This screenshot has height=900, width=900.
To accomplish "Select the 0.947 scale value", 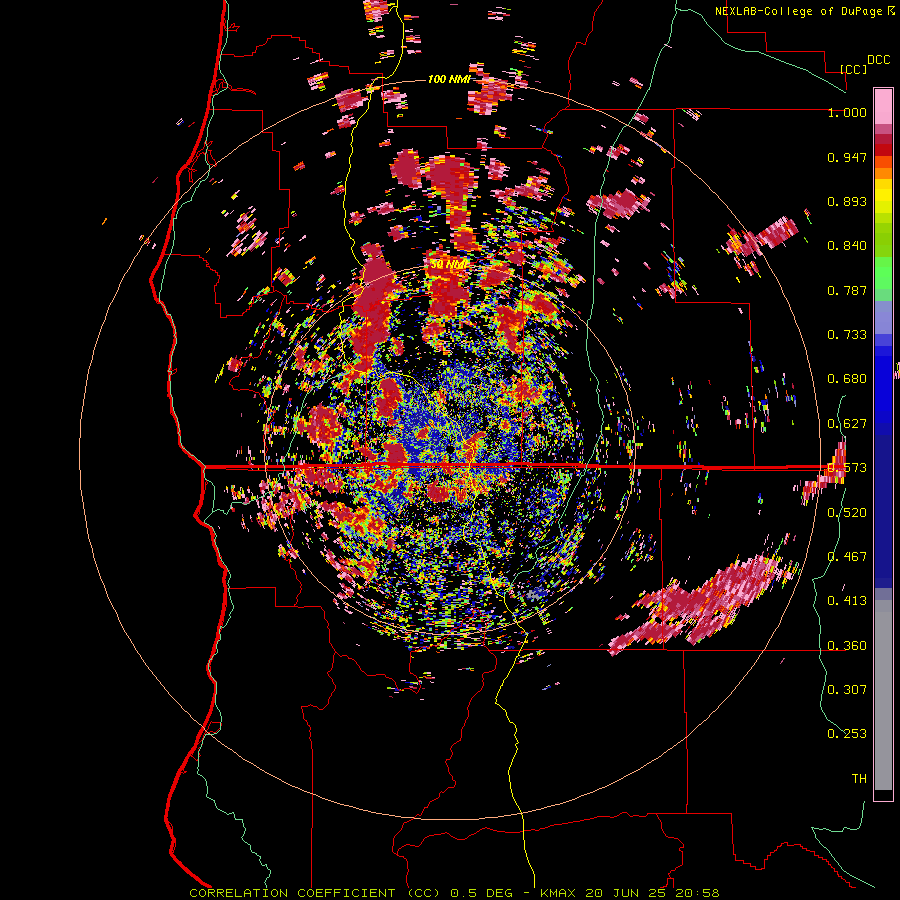I will click(x=847, y=157).
